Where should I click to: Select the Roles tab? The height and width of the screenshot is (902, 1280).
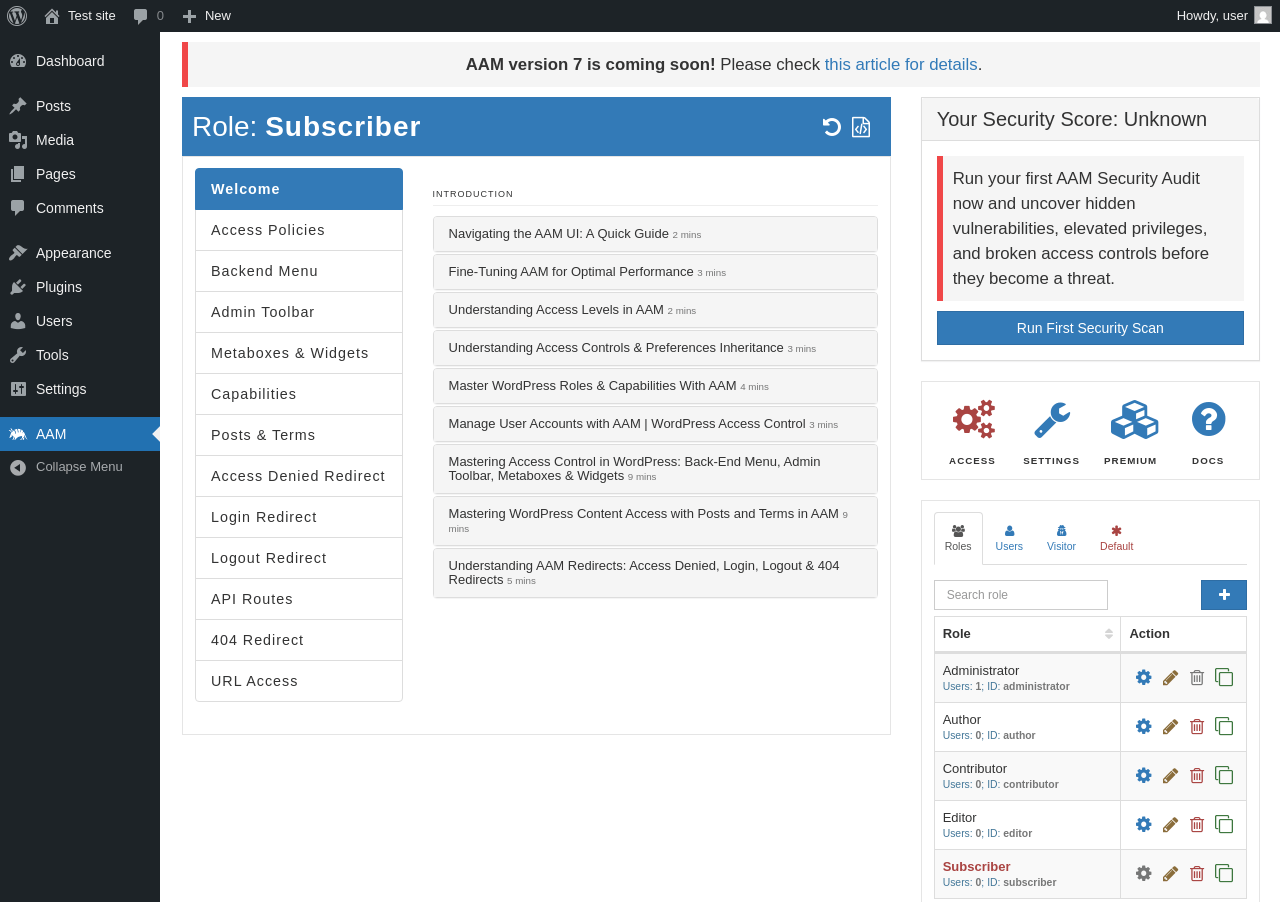[x=958, y=538]
